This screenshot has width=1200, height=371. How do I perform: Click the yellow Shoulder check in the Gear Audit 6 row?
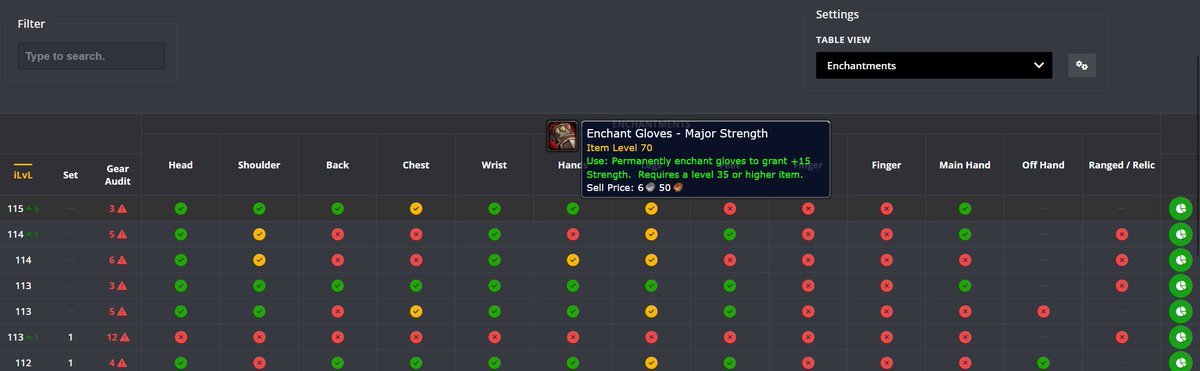259,260
